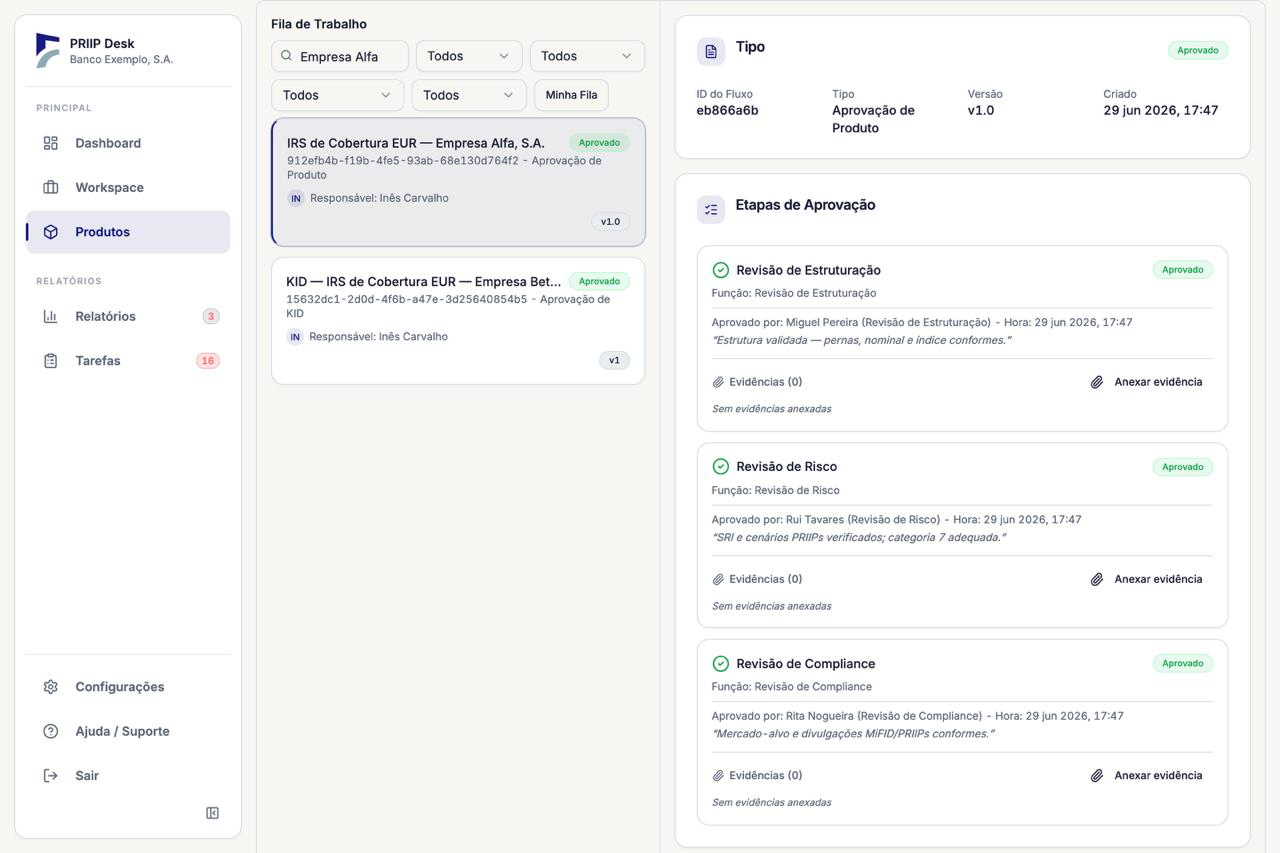1280x853 pixels.
Task: Click Aprovado badge on Empresa Alfa card
Action: tap(599, 142)
